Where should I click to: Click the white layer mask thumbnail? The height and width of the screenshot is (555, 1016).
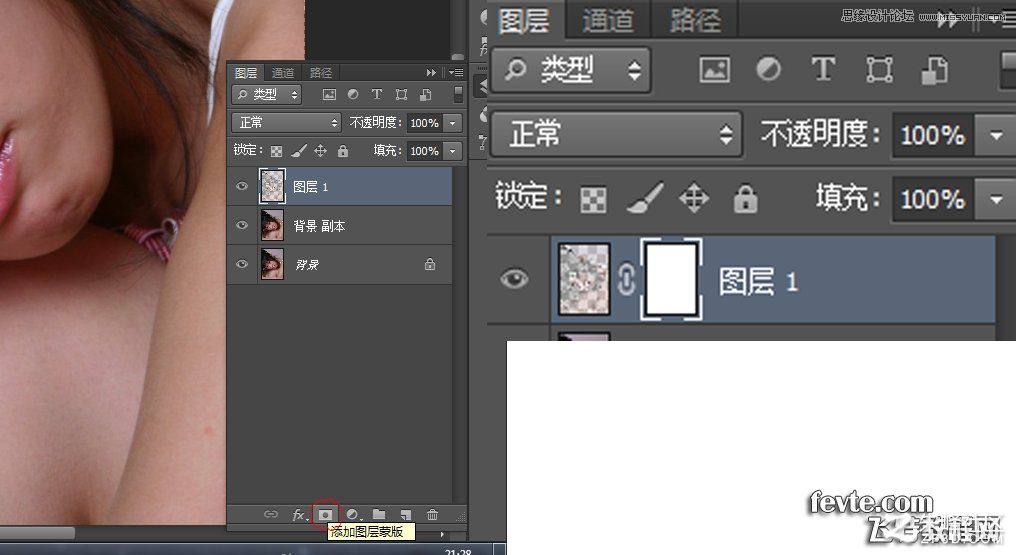pyautogui.click(x=671, y=279)
